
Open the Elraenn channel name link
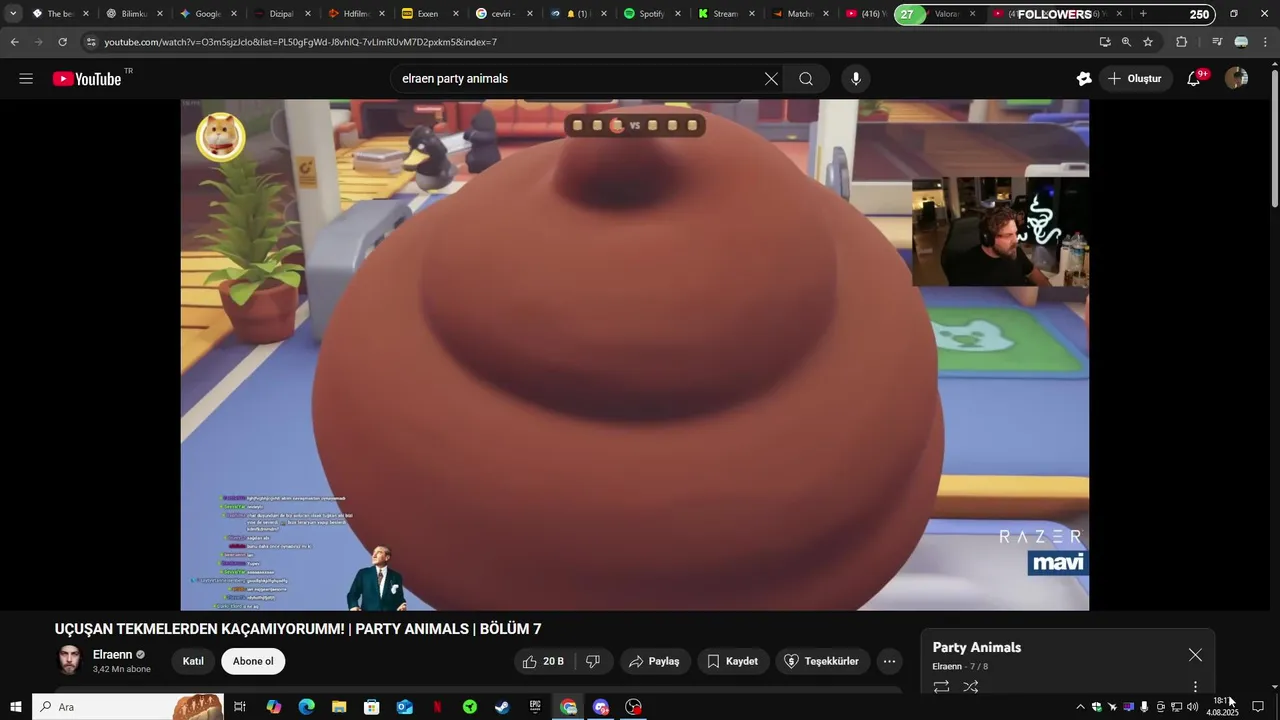112,654
